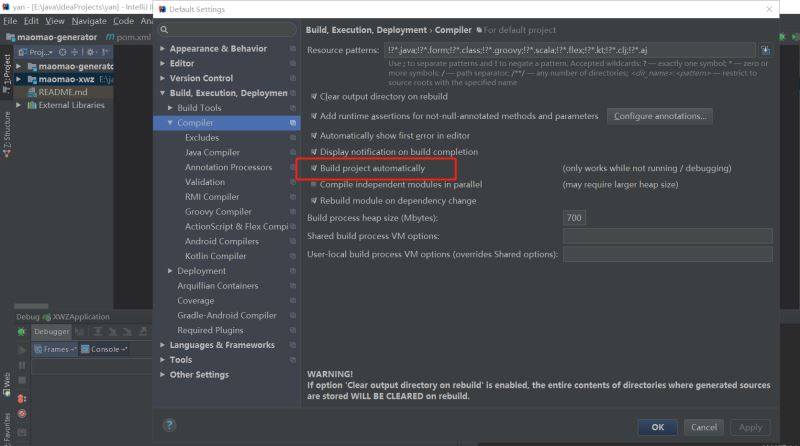The width and height of the screenshot is (800, 446).
Task: Expand the Languages & Frameworks section
Action: pyautogui.click(x=163, y=345)
